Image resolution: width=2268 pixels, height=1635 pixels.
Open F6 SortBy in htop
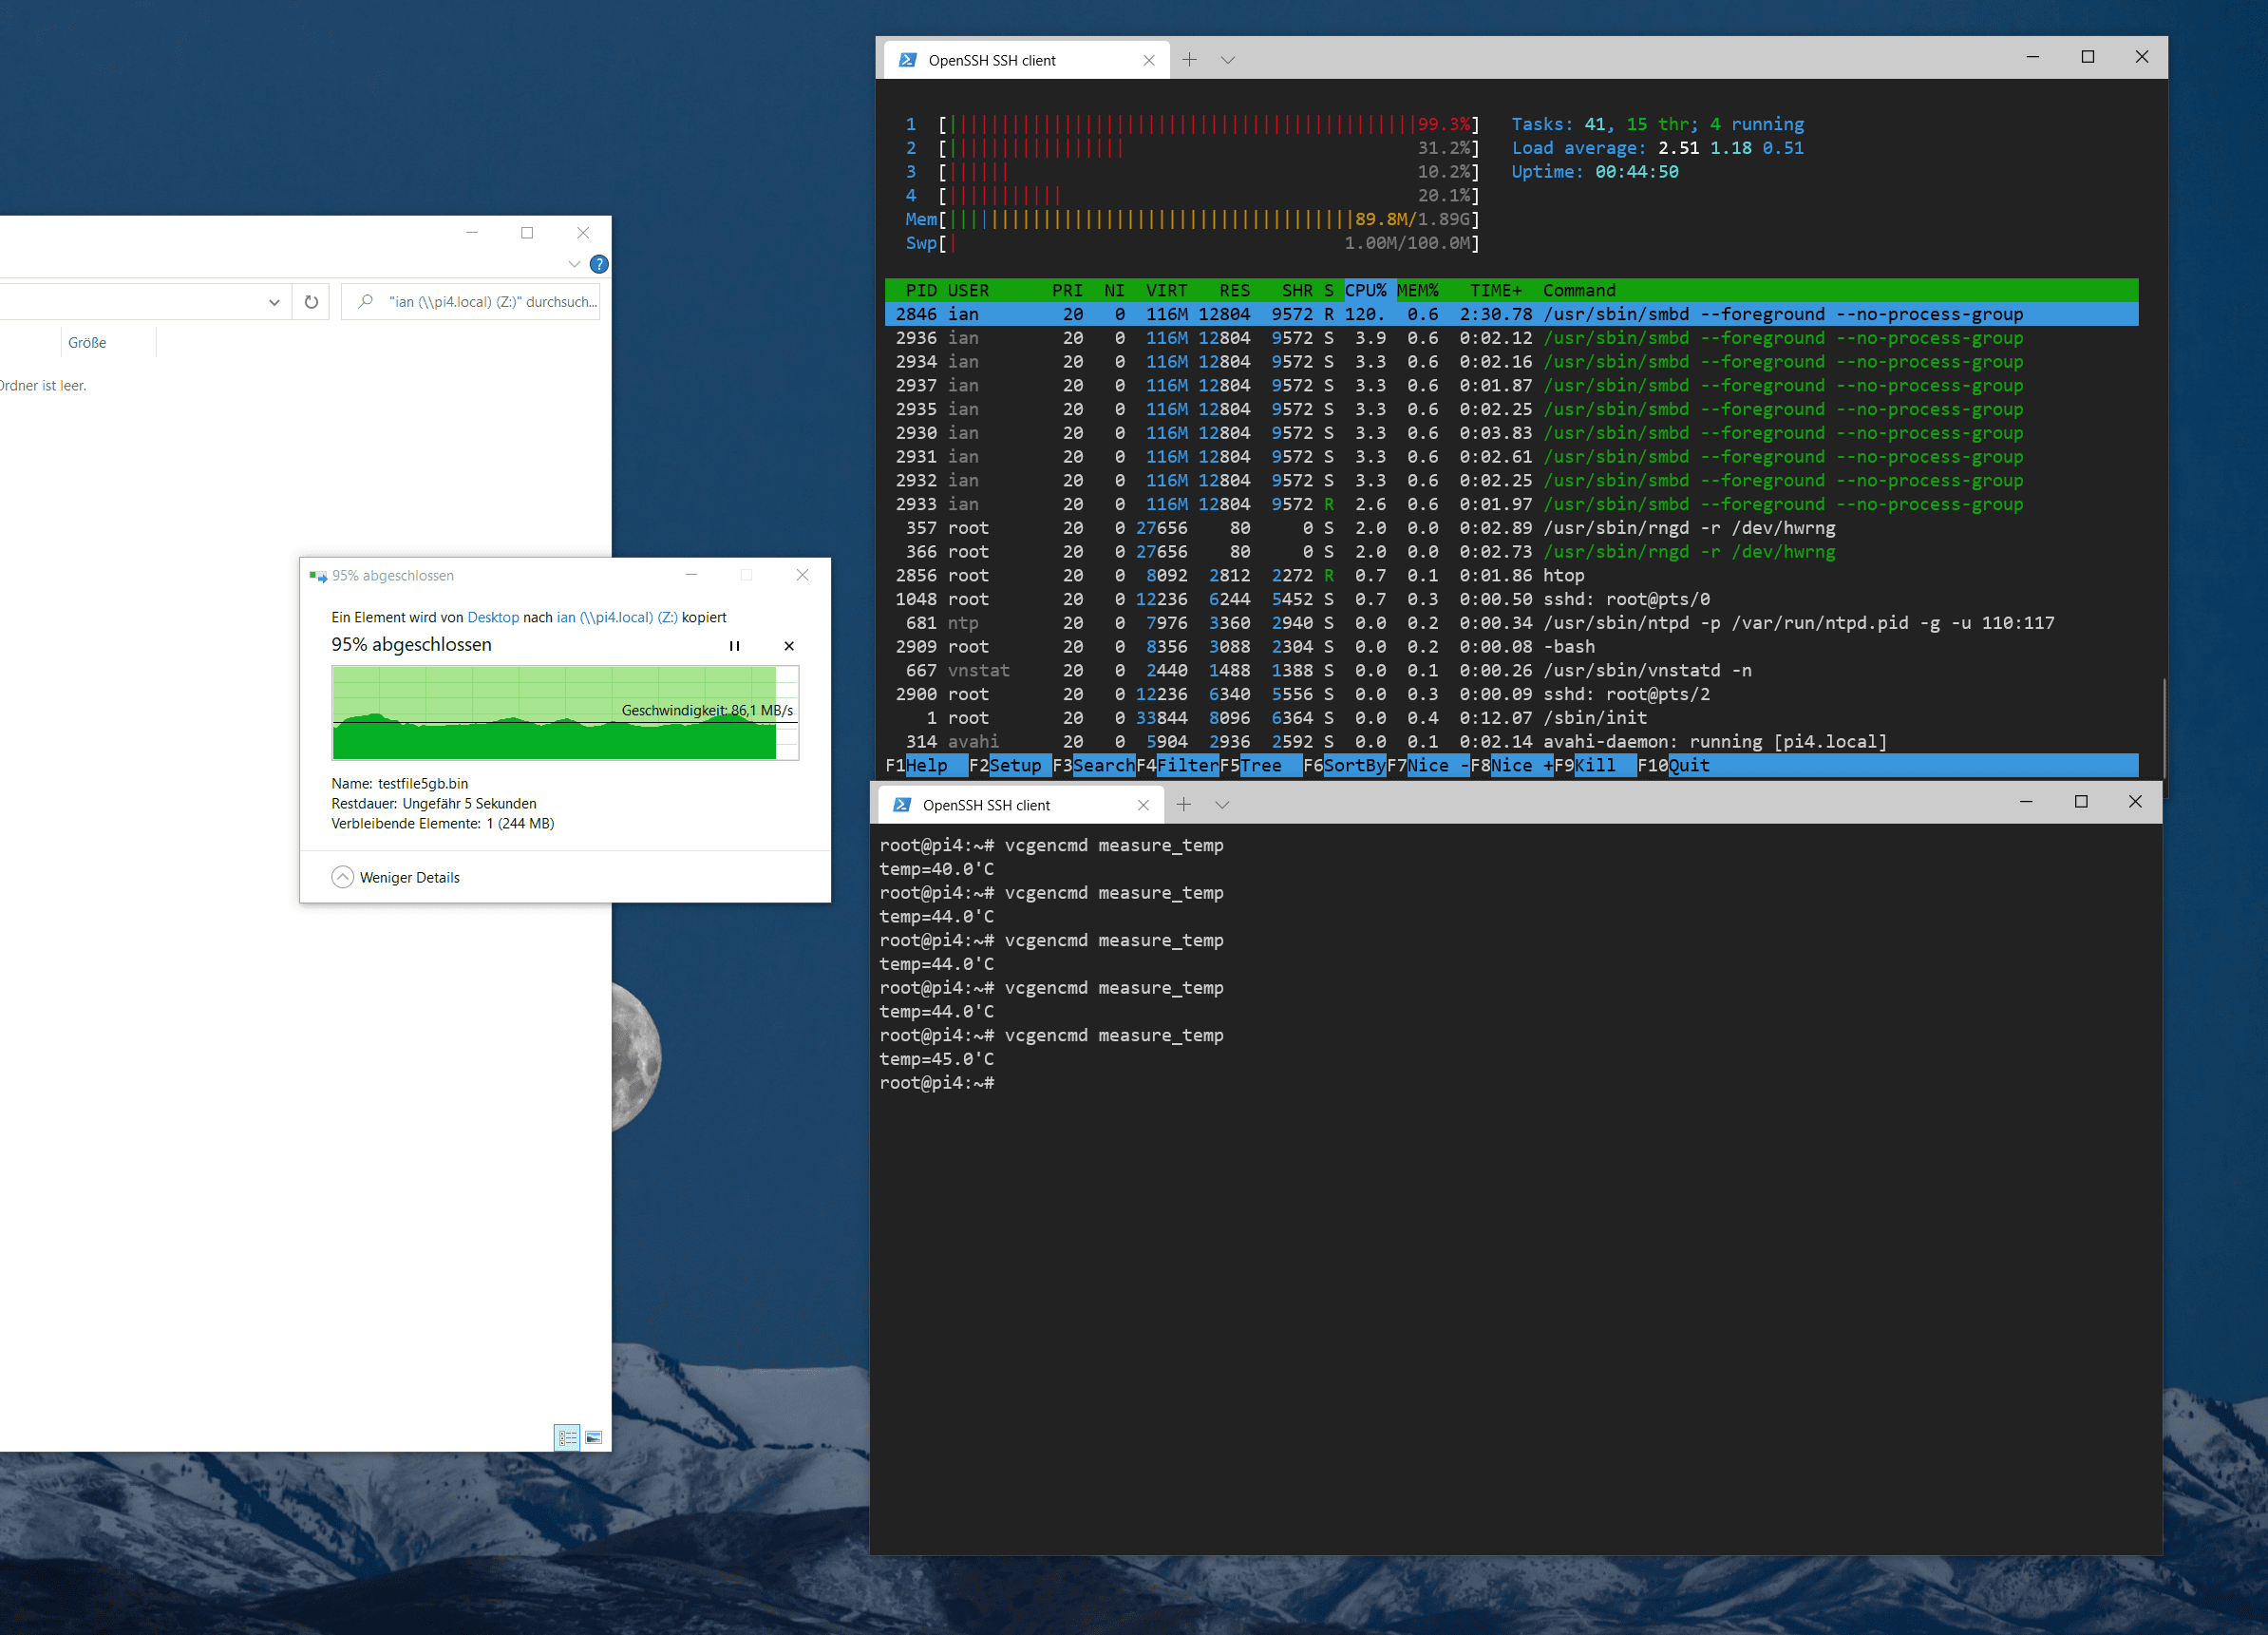point(1345,766)
